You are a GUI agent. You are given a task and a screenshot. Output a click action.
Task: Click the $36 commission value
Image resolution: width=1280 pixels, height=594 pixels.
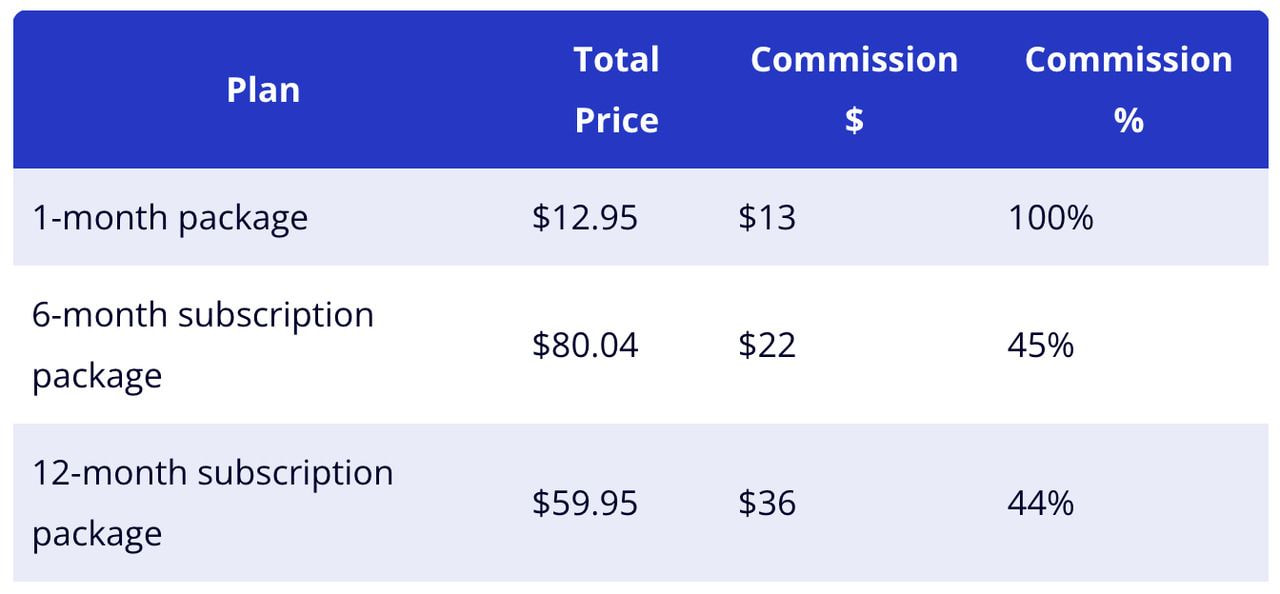tap(767, 502)
